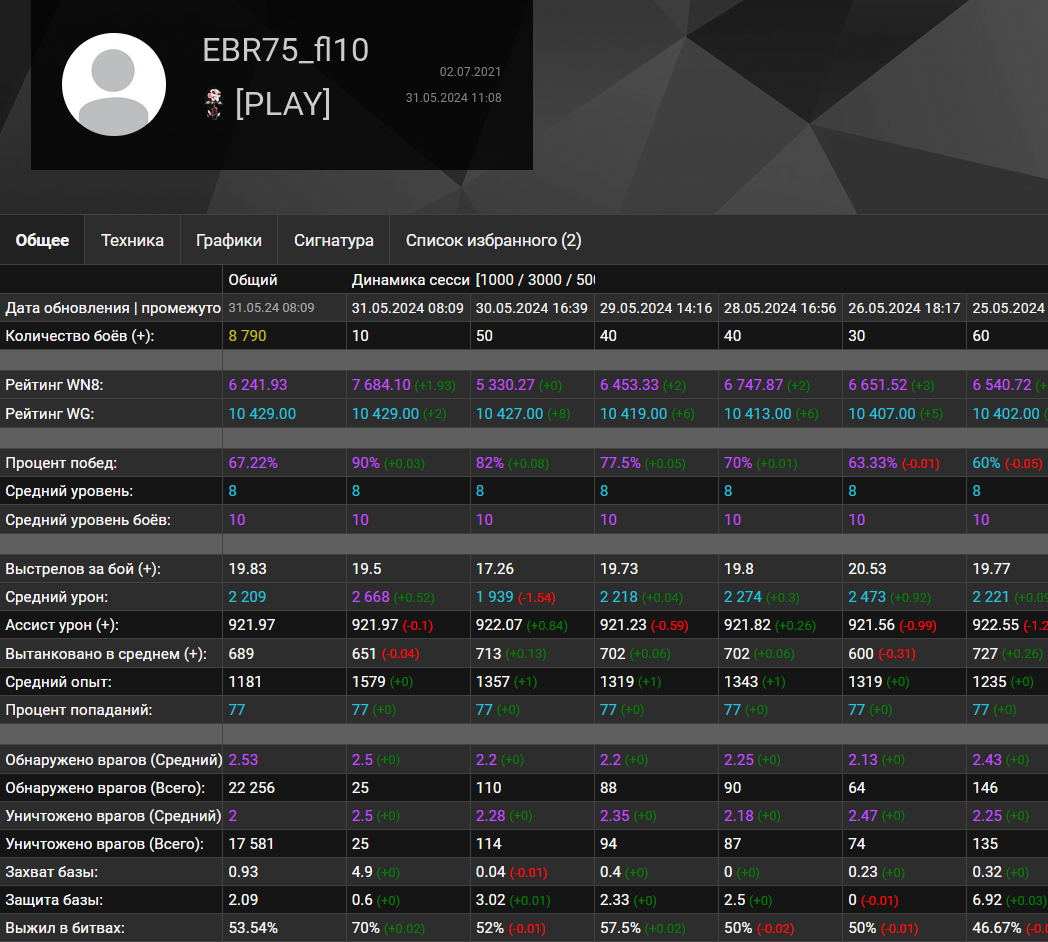
Task: Select session dated 31.05.2024 08:09
Action: click(x=408, y=308)
